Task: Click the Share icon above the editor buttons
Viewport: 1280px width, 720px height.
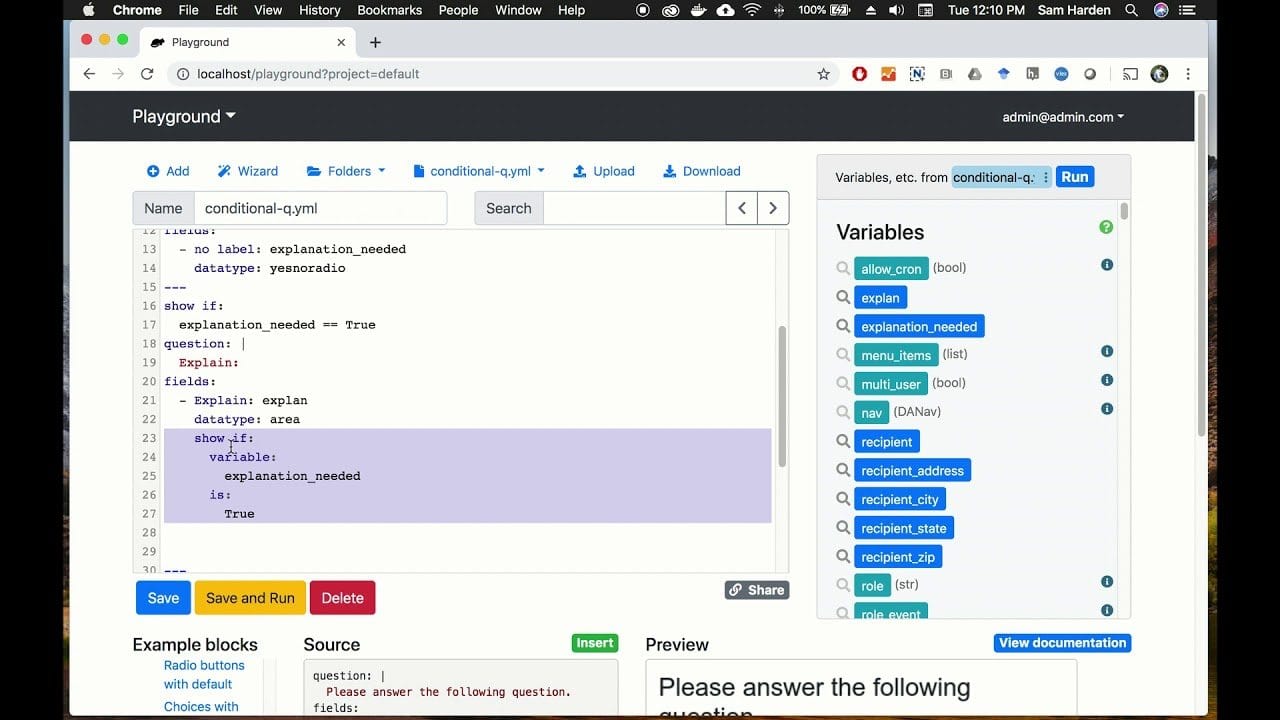Action: coord(756,589)
